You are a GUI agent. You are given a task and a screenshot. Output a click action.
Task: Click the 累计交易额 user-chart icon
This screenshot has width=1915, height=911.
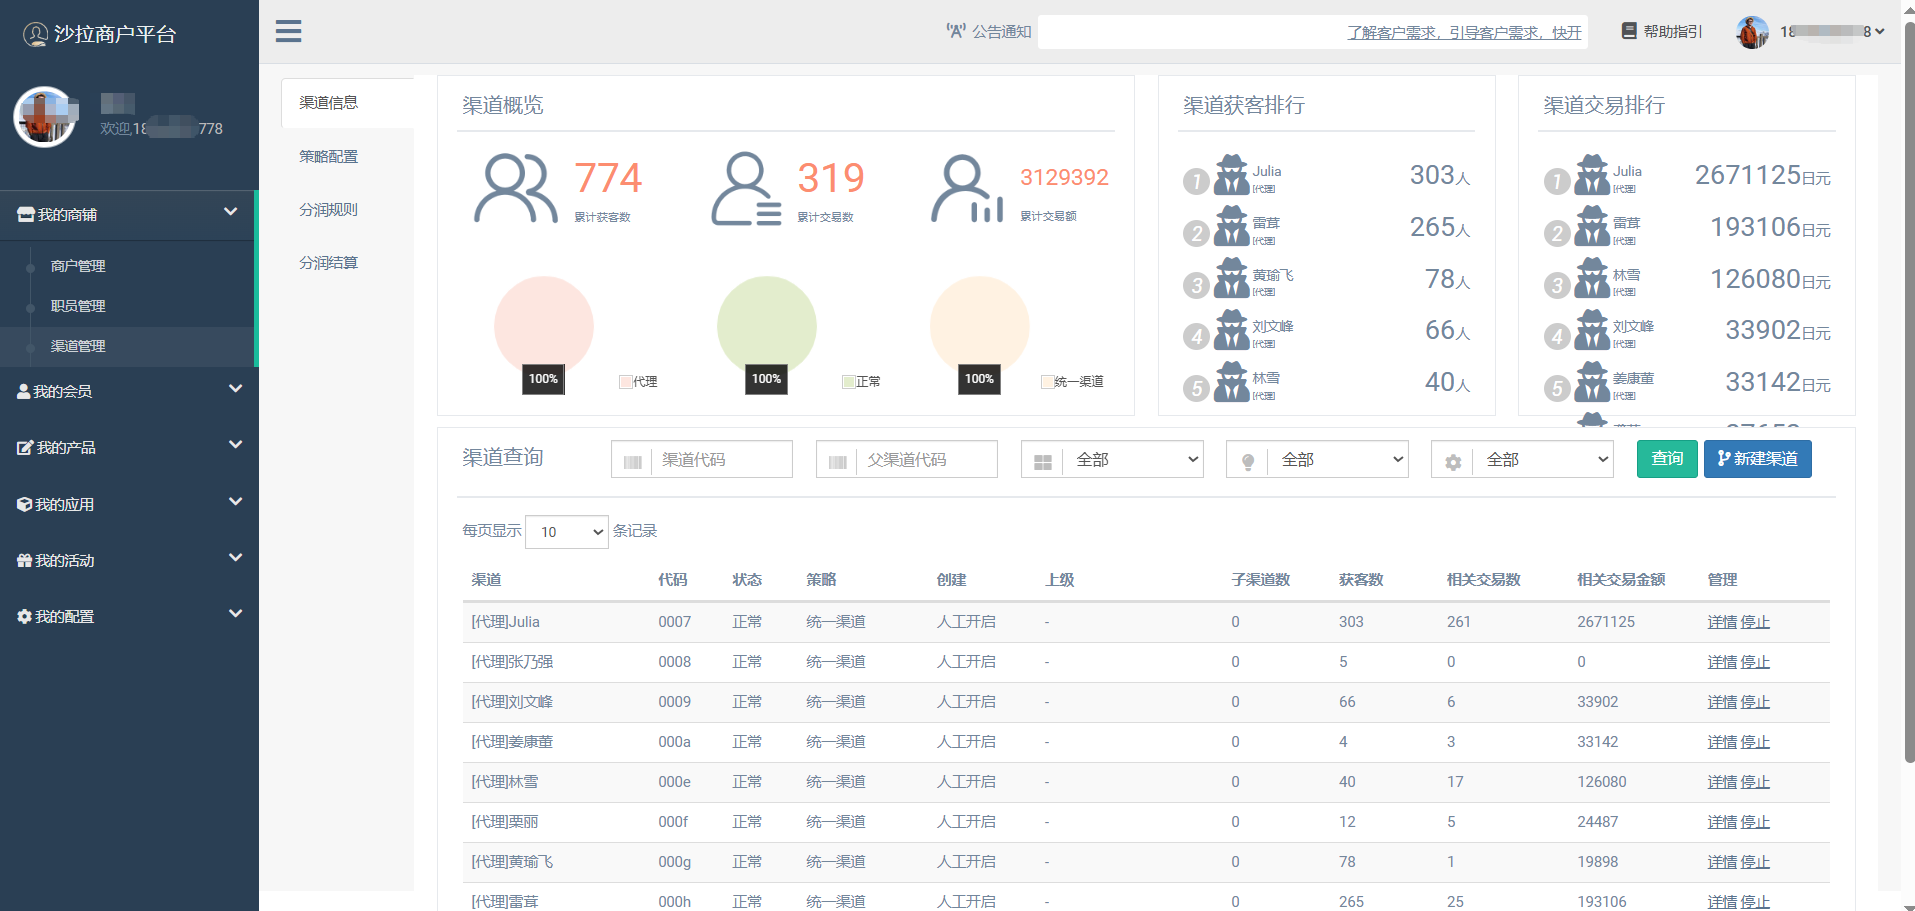click(x=966, y=188)
